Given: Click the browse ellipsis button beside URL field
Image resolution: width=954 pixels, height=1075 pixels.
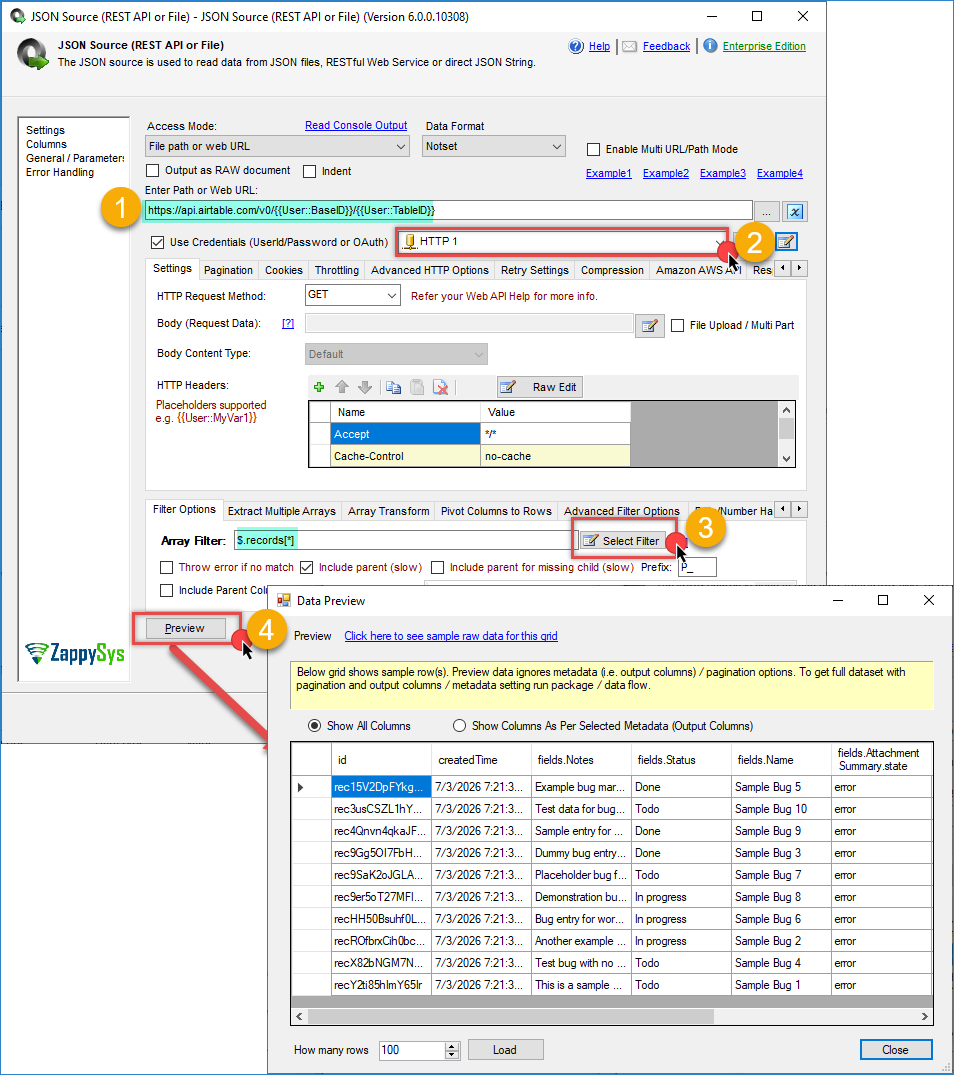Looking at the screenshot, I should click(x=766, y=211).
